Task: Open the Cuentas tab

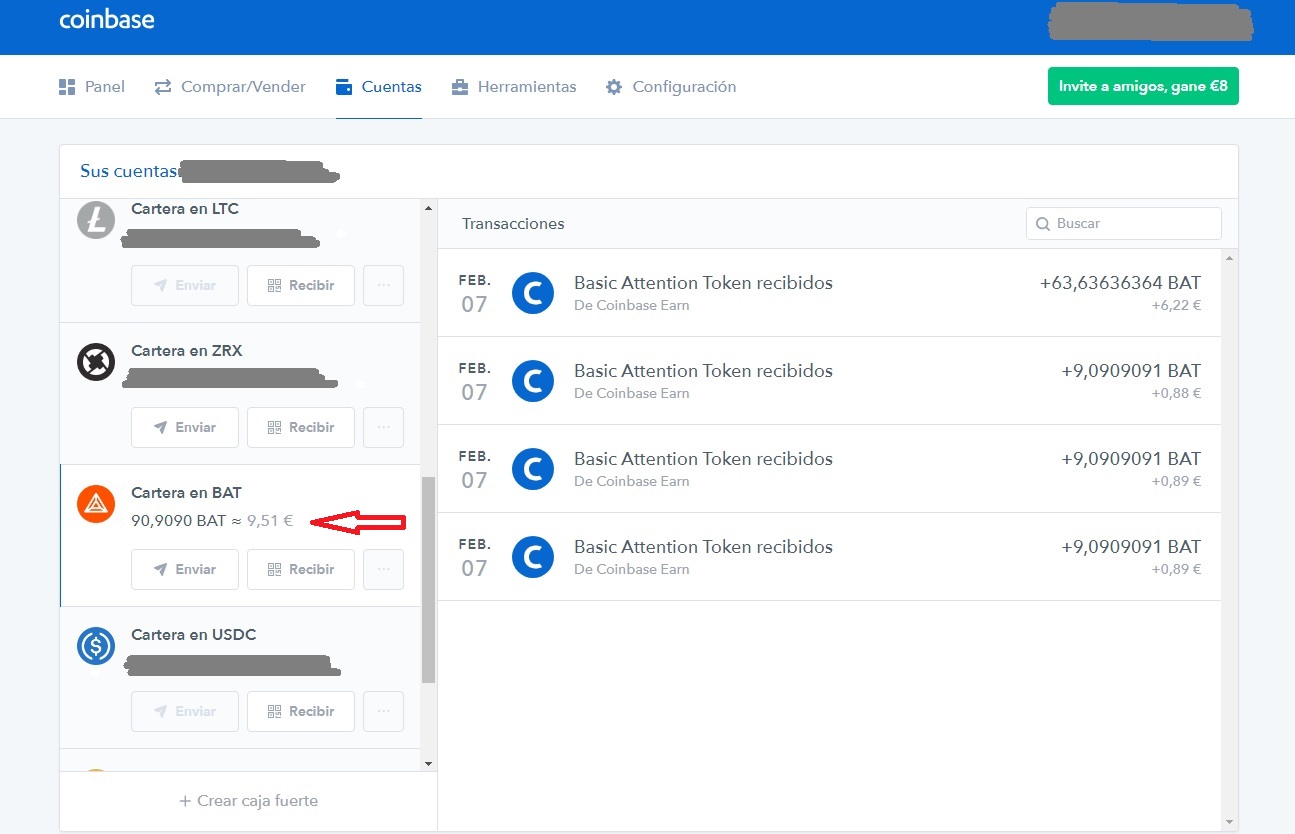Action: click(379, 87)
